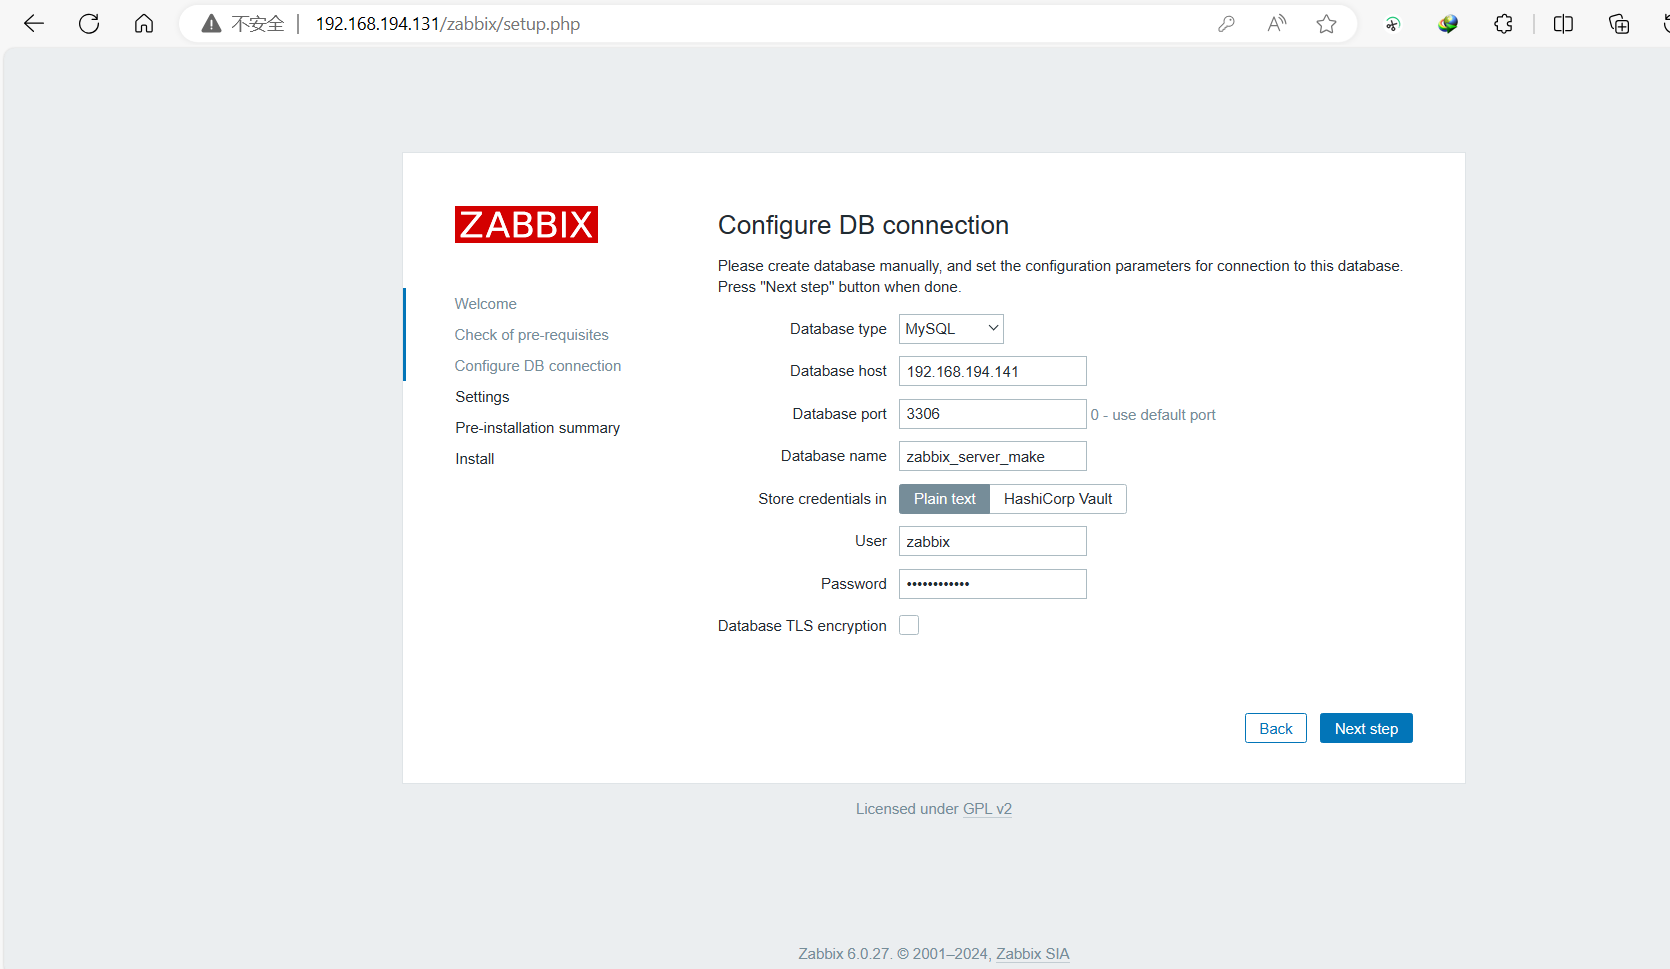Click the not-secure warning triangle icon
Viewport: 1670px width, 969px height.
pos(211,24)
